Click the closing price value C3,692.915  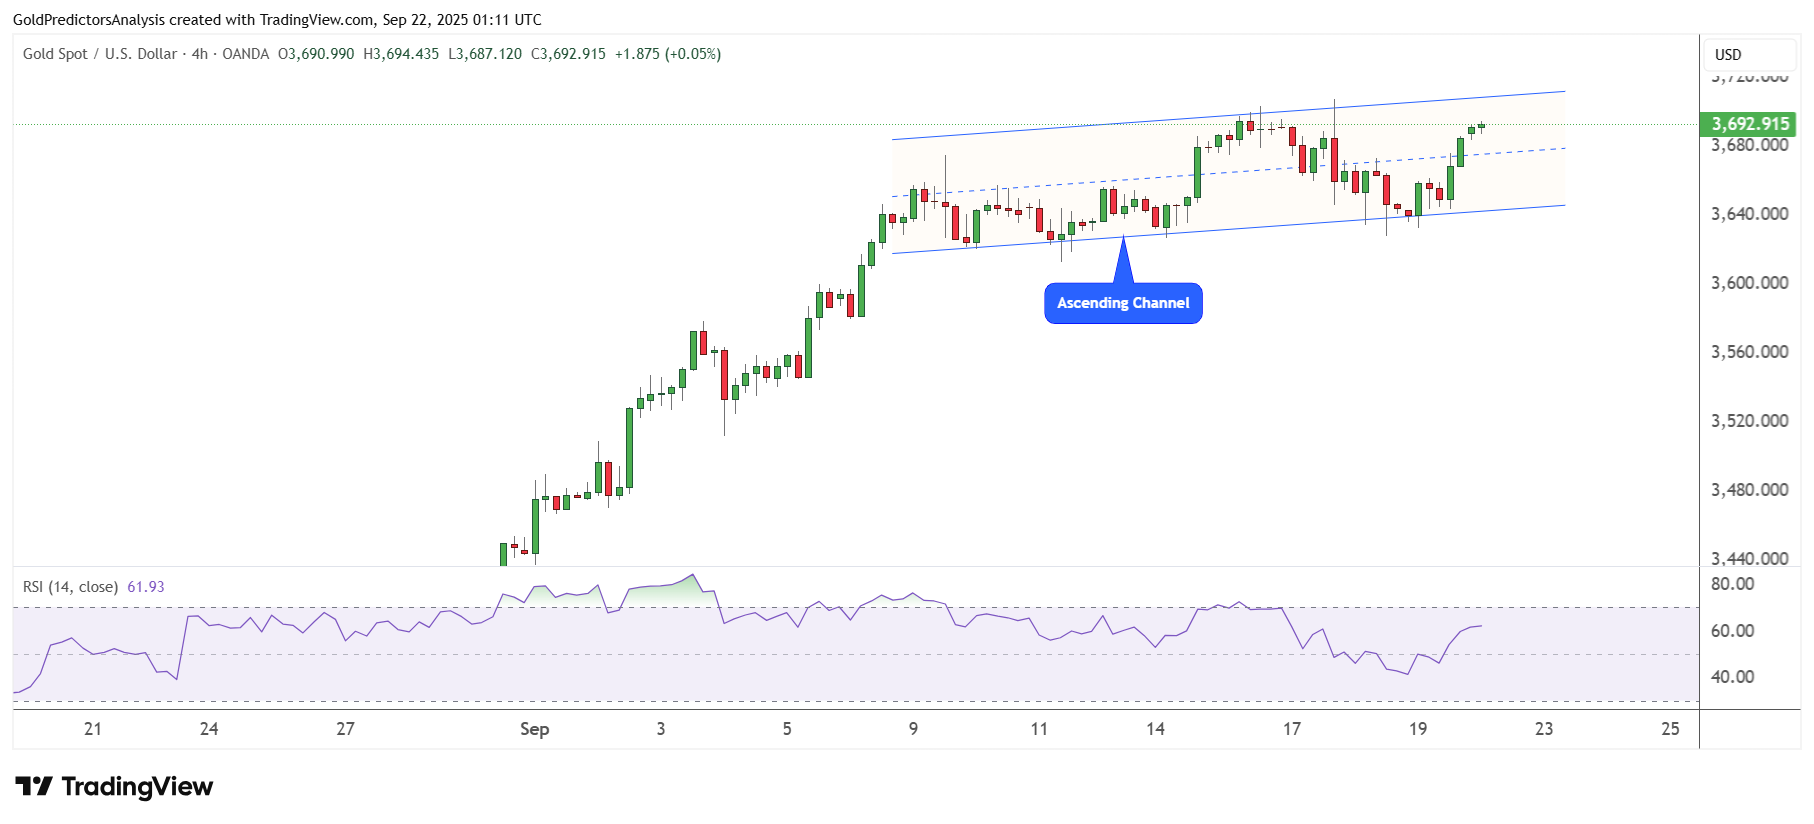[568, 54]
